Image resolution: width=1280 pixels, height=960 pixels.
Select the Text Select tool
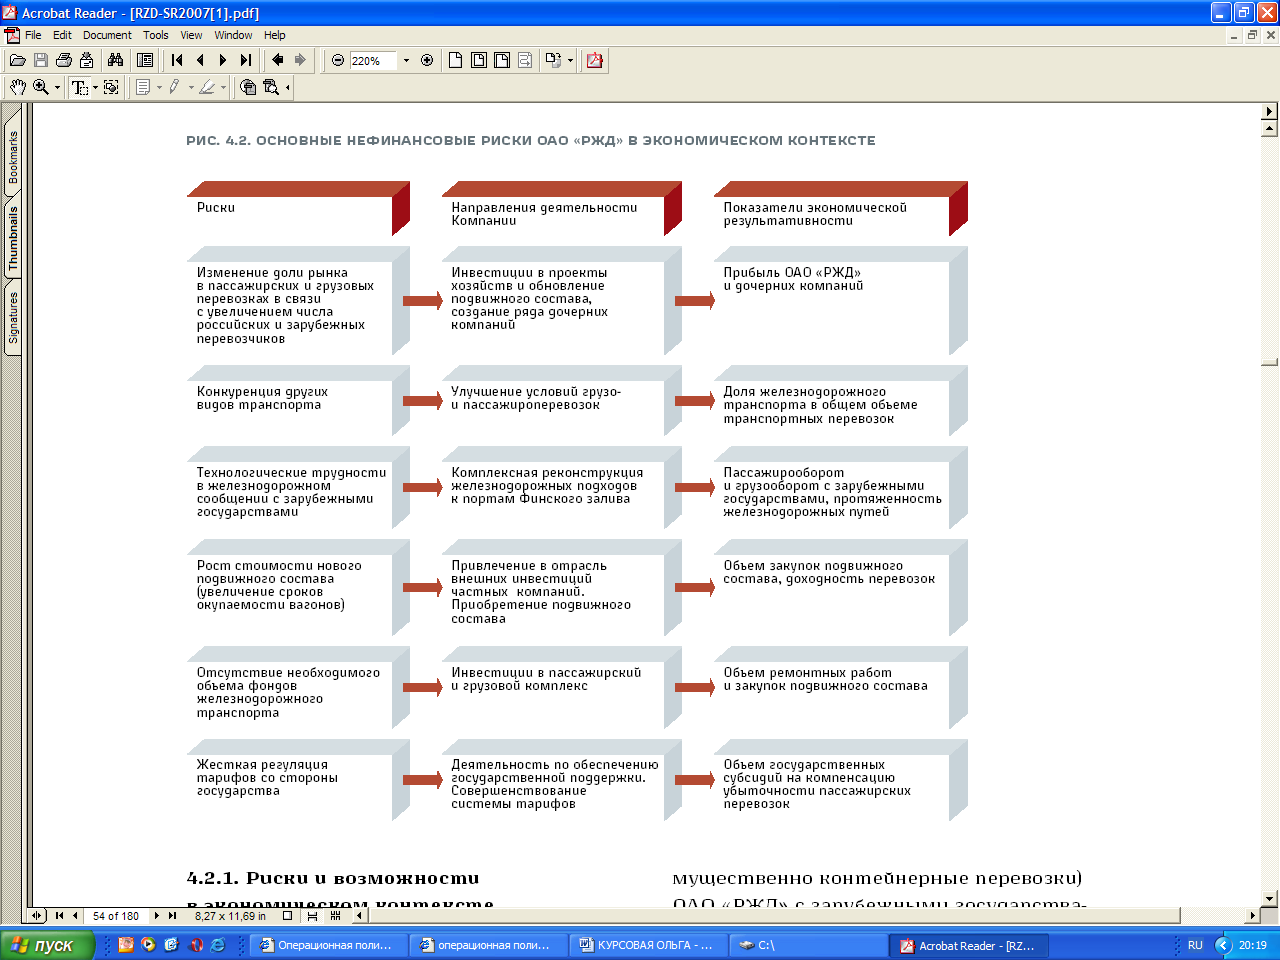pyautogui.click(x=79, y=87)
